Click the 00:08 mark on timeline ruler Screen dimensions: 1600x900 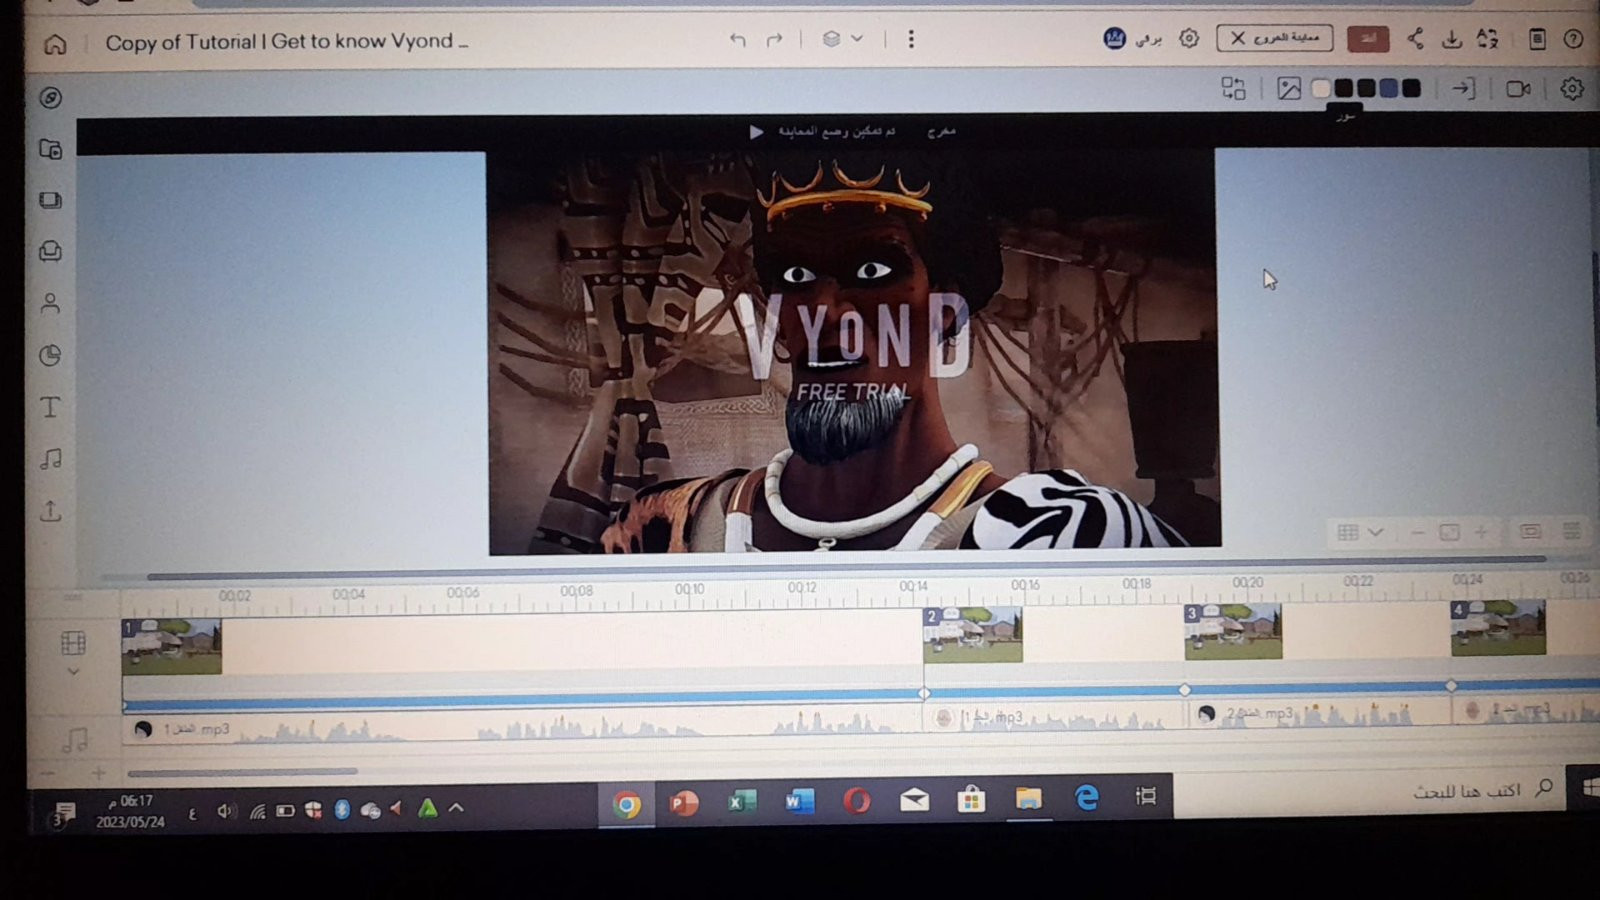577,592
